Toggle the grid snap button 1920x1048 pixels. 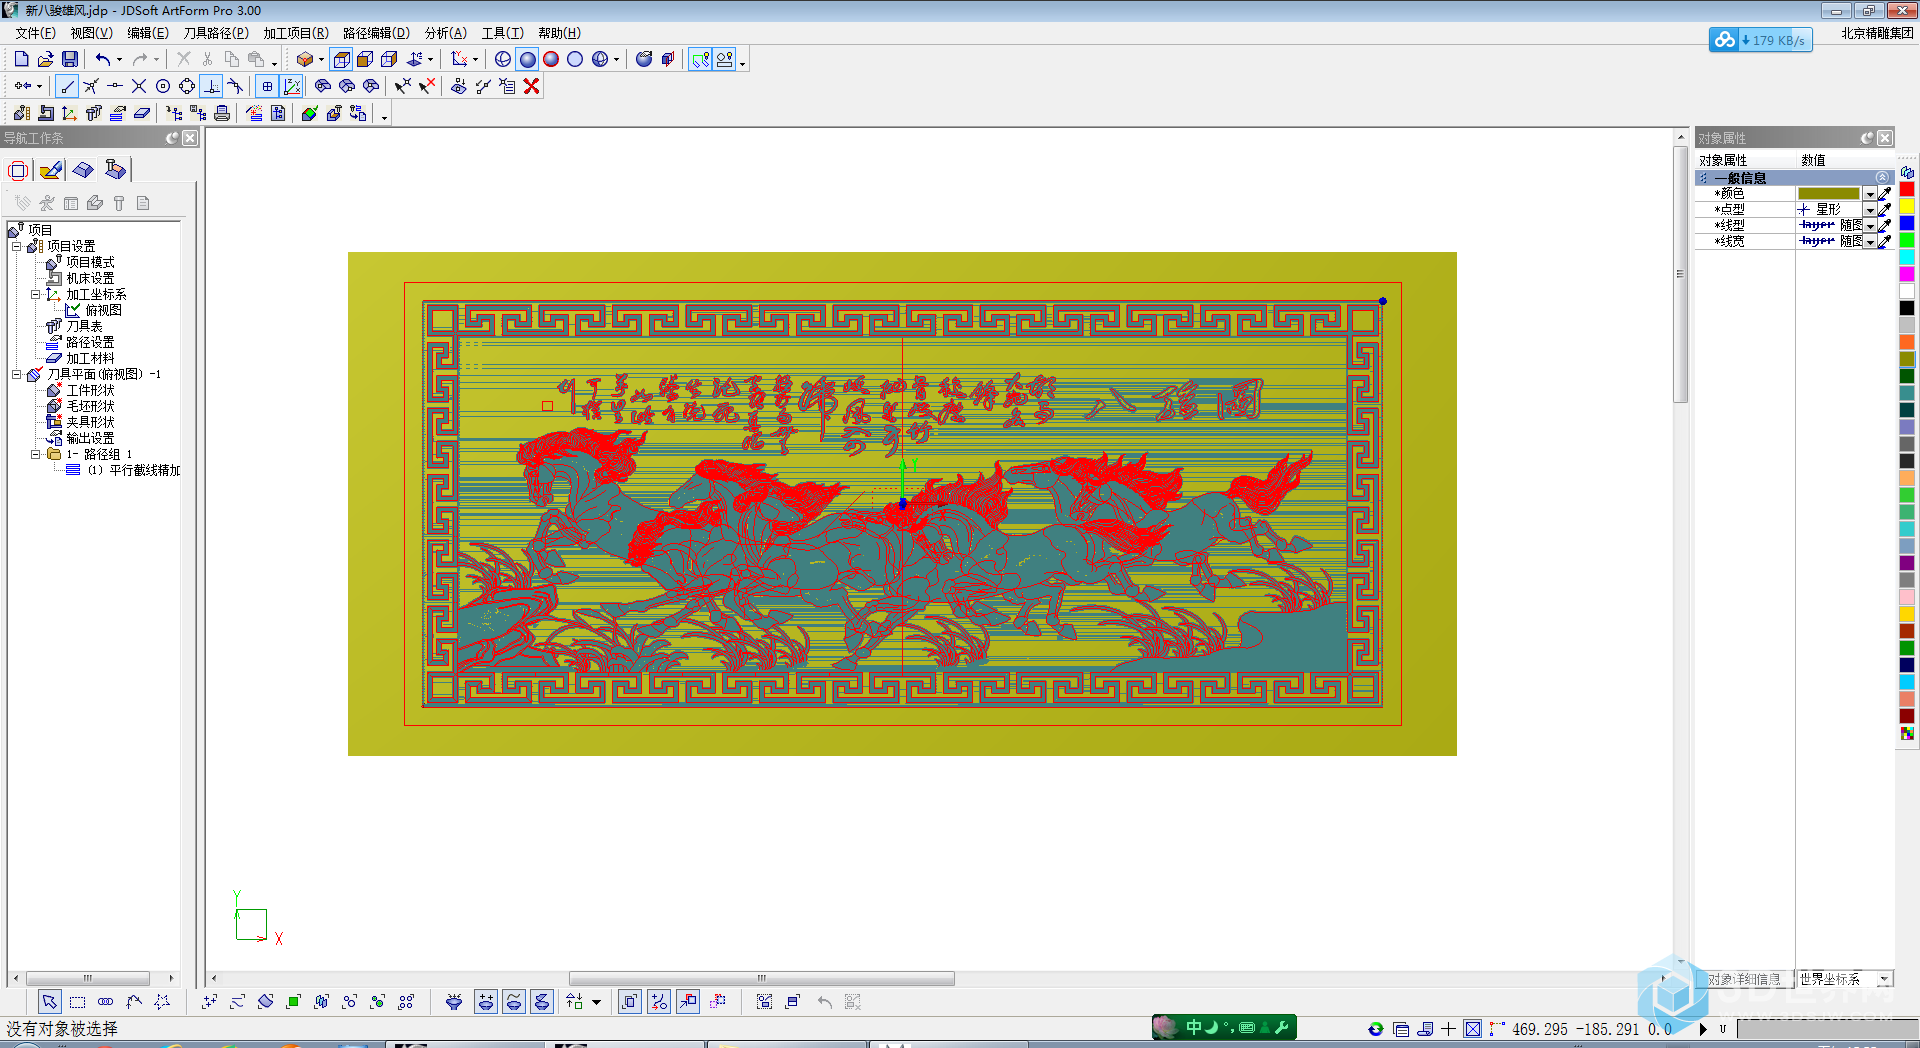pos(267,86)
